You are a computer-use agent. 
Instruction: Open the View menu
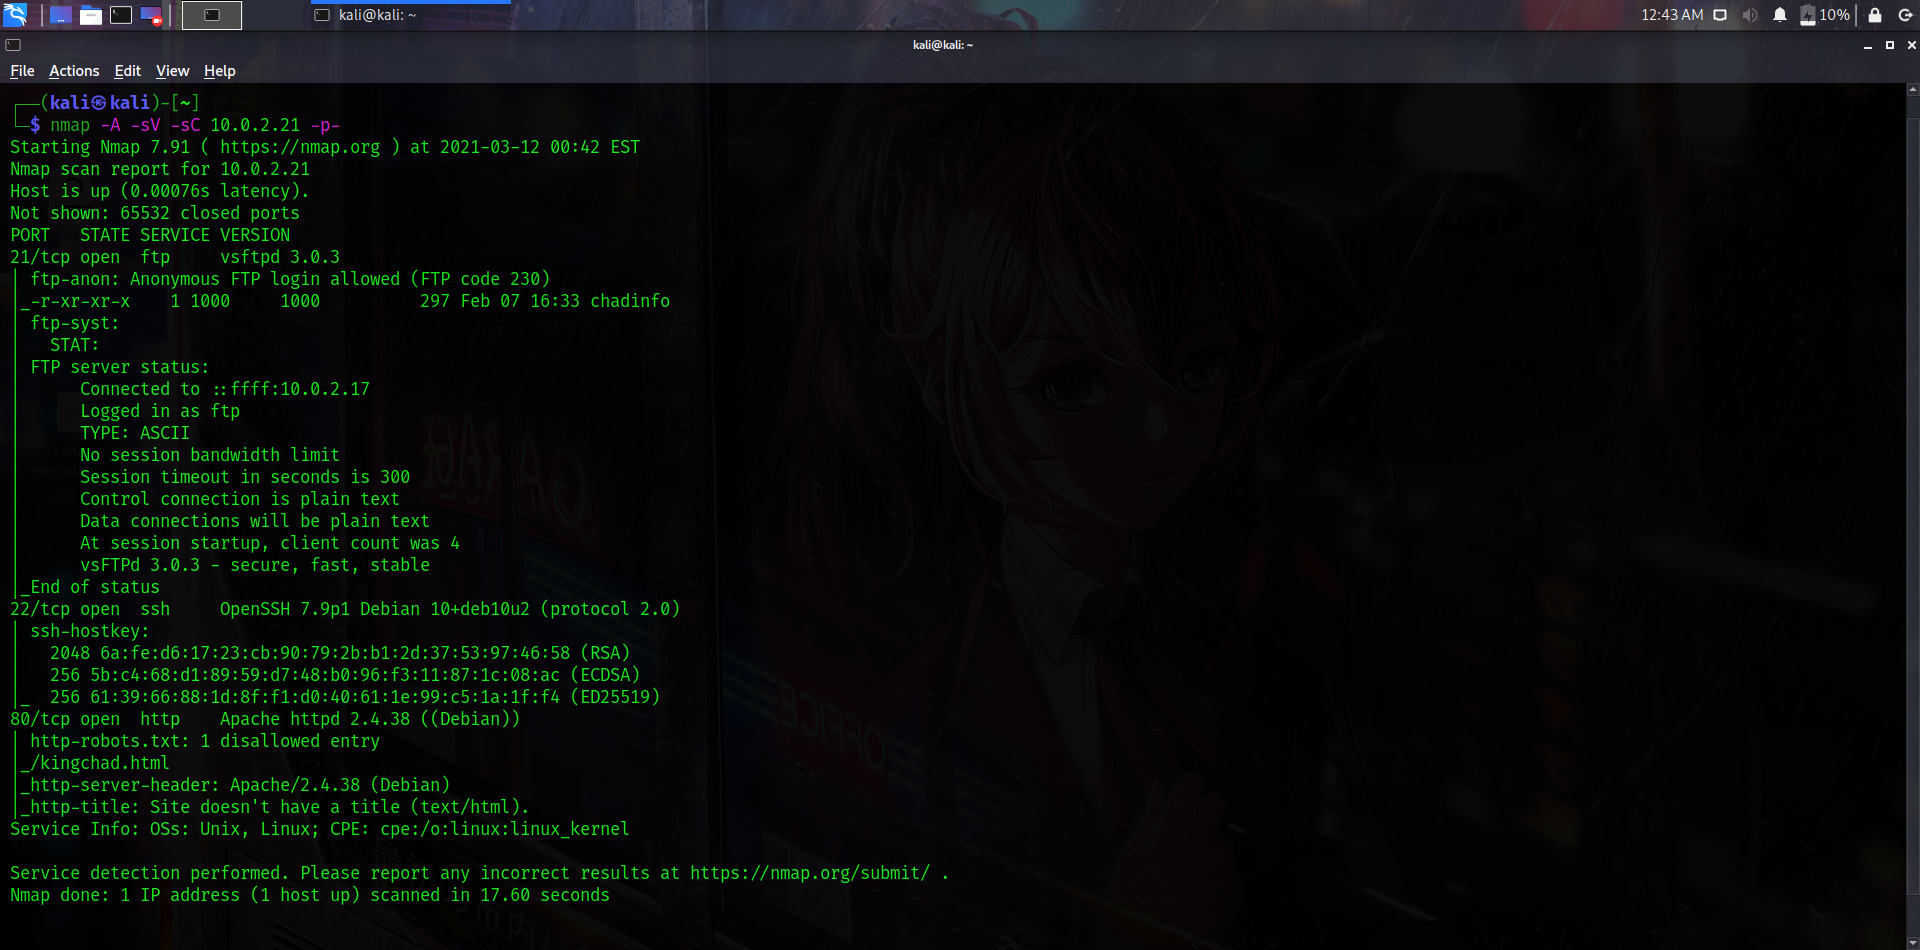172,71
